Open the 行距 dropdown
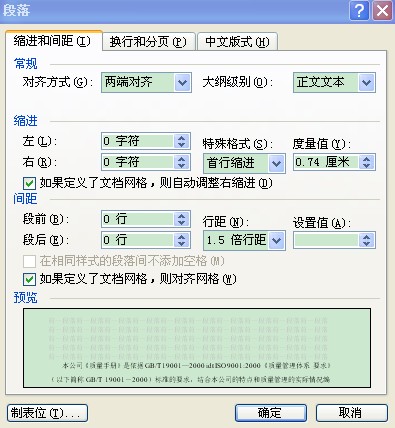This screenshot has width=395, height=428. [276, 240]
